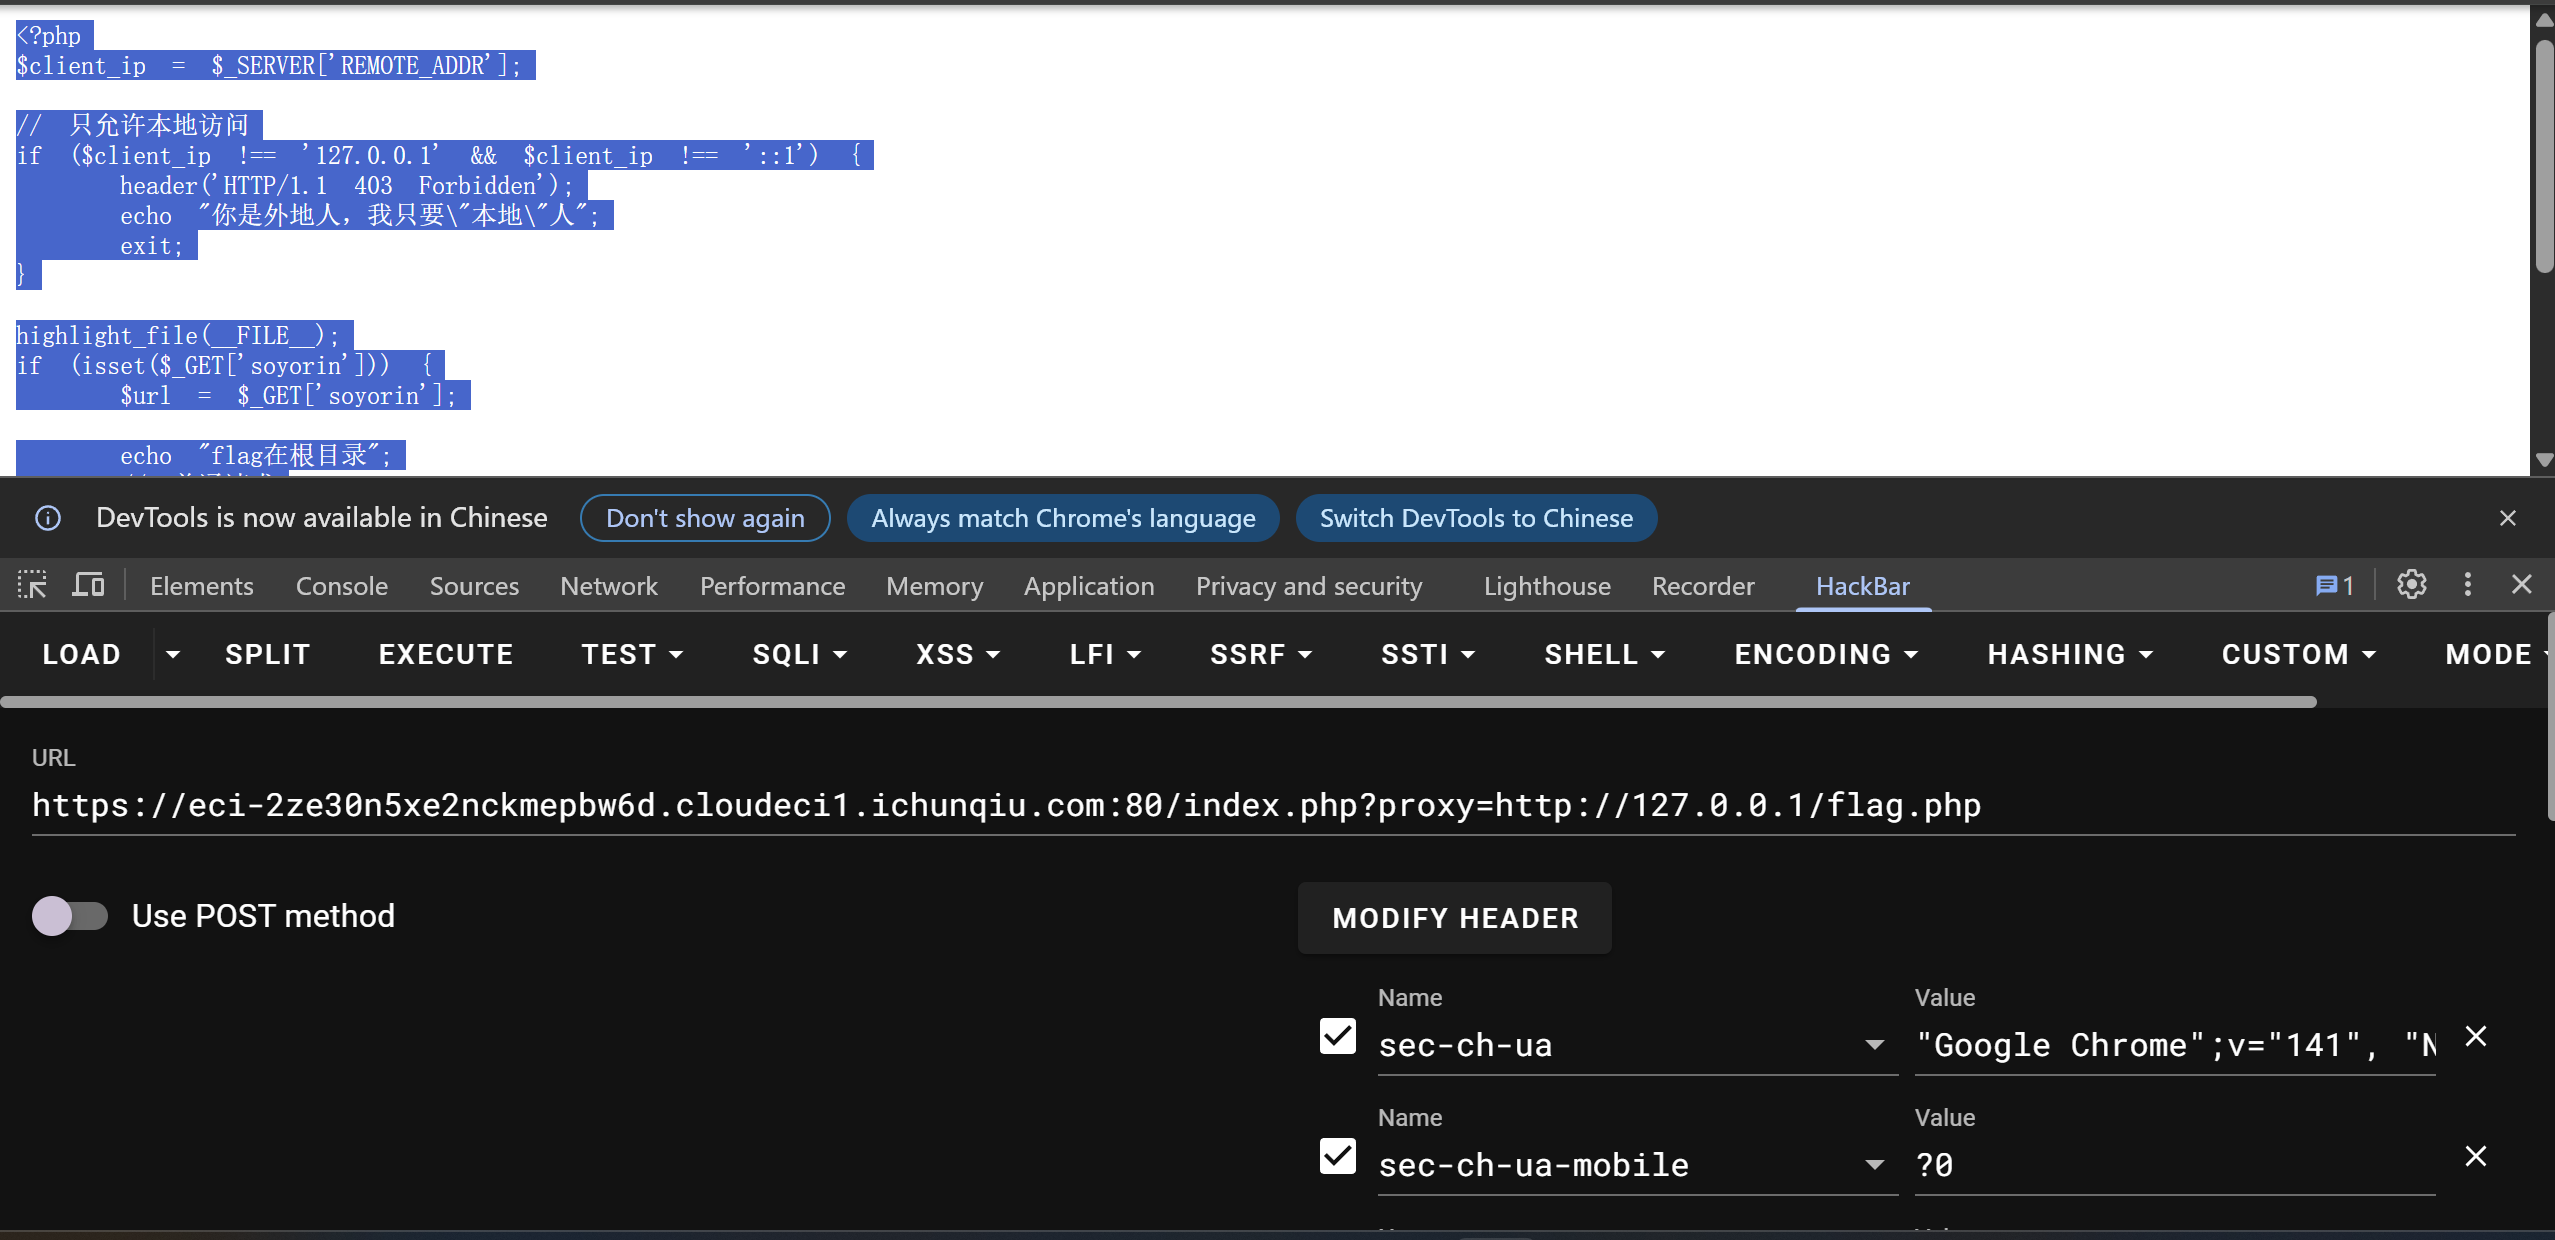The width and height of the screenshot is (2555, 1240).
Task: Open DevTools three-dot customize menu
Action: point(2467,585)
